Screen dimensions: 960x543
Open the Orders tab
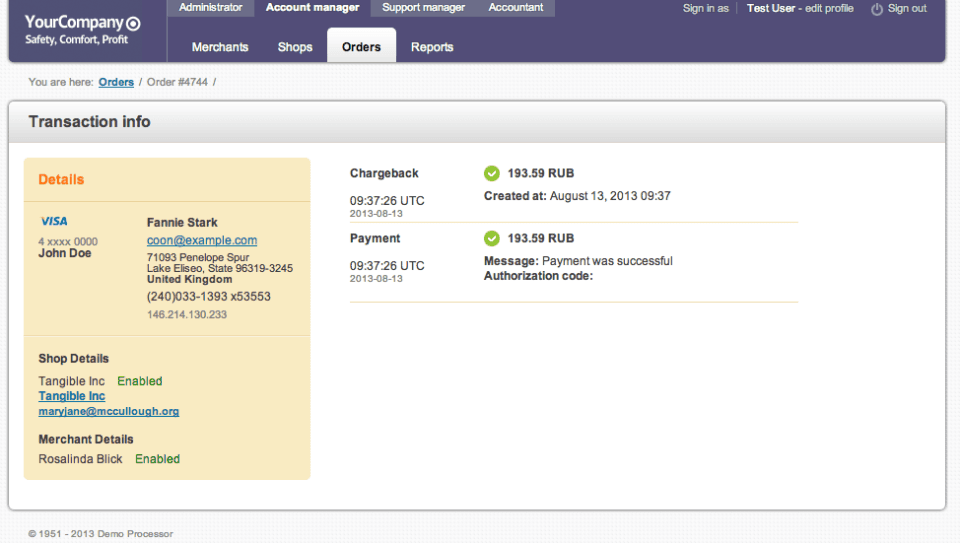tap(361, 47)
